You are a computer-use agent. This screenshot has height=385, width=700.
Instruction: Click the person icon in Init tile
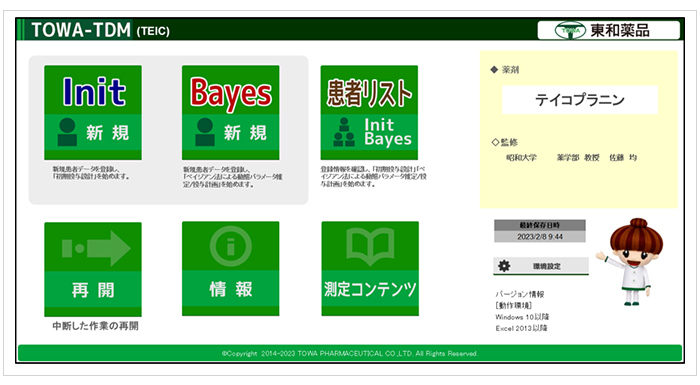click(67, 132)
